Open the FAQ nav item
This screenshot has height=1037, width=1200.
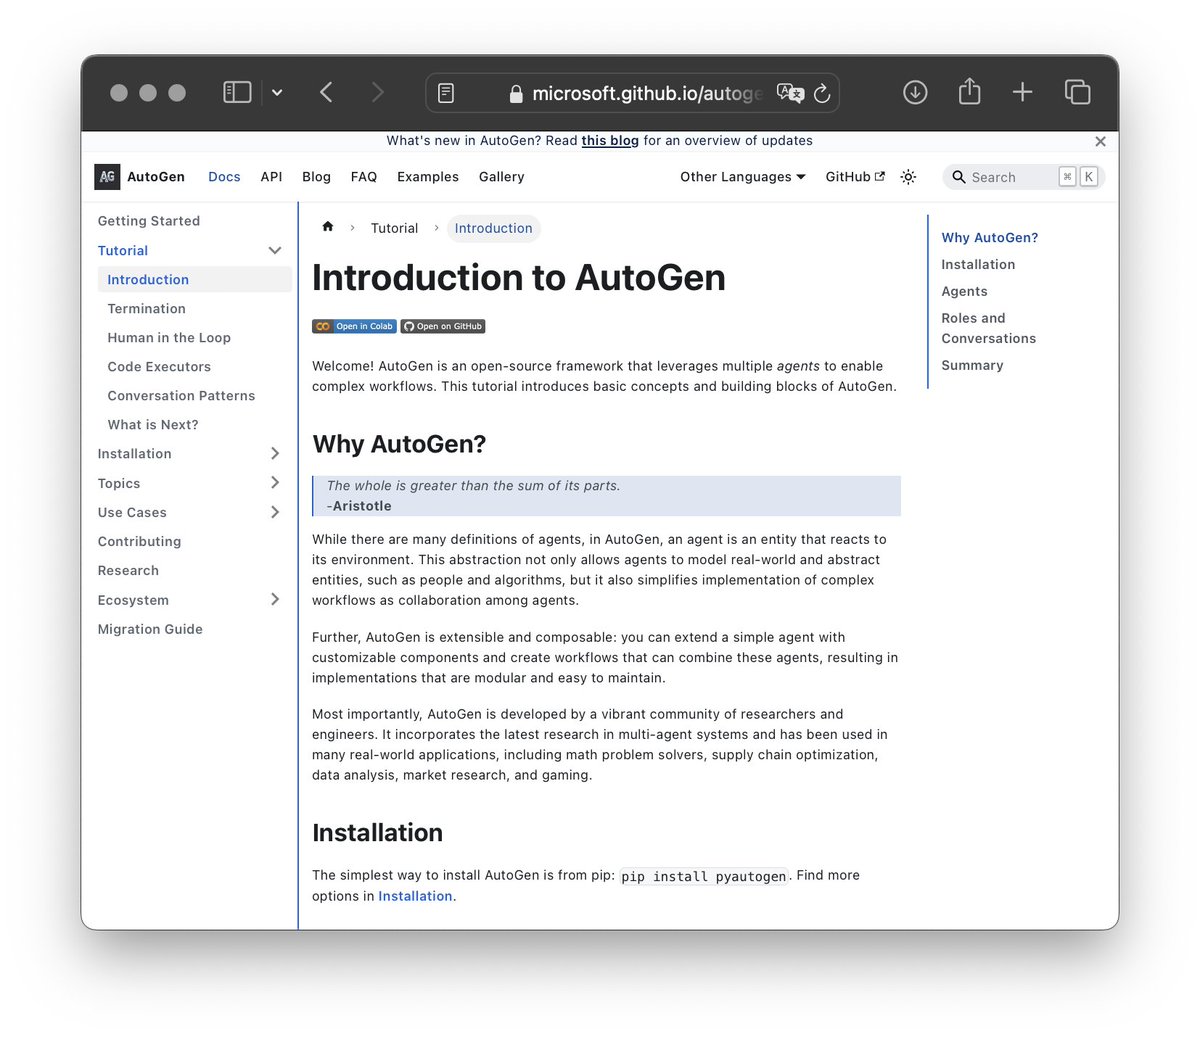(364, 177)
